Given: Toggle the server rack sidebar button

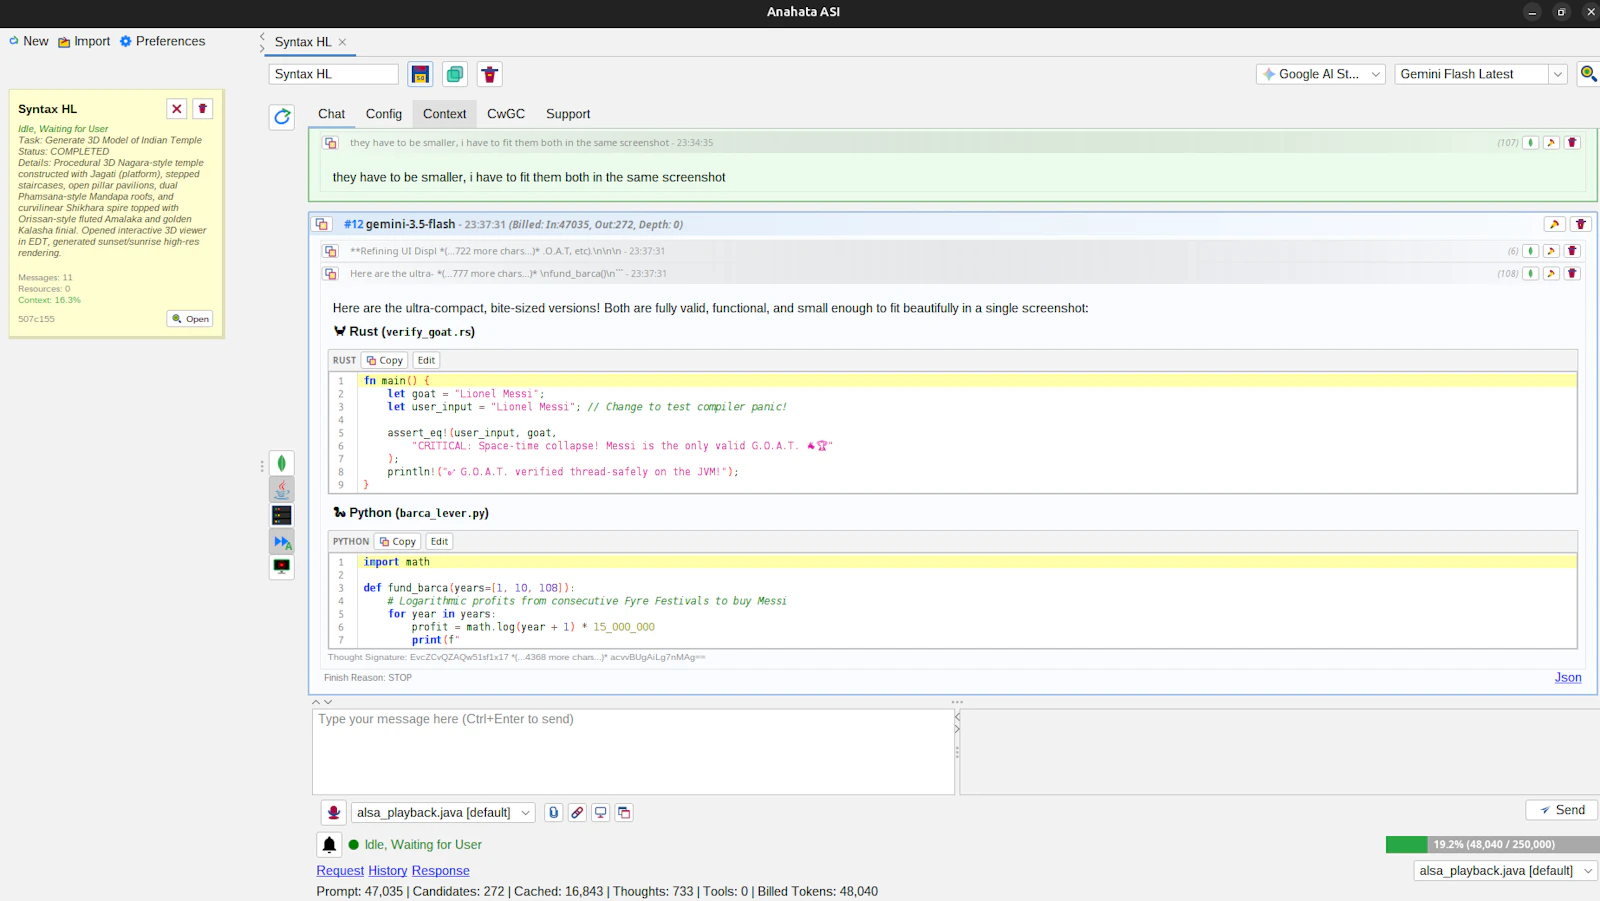Looking at the screenshot, I should pos(282,515).
